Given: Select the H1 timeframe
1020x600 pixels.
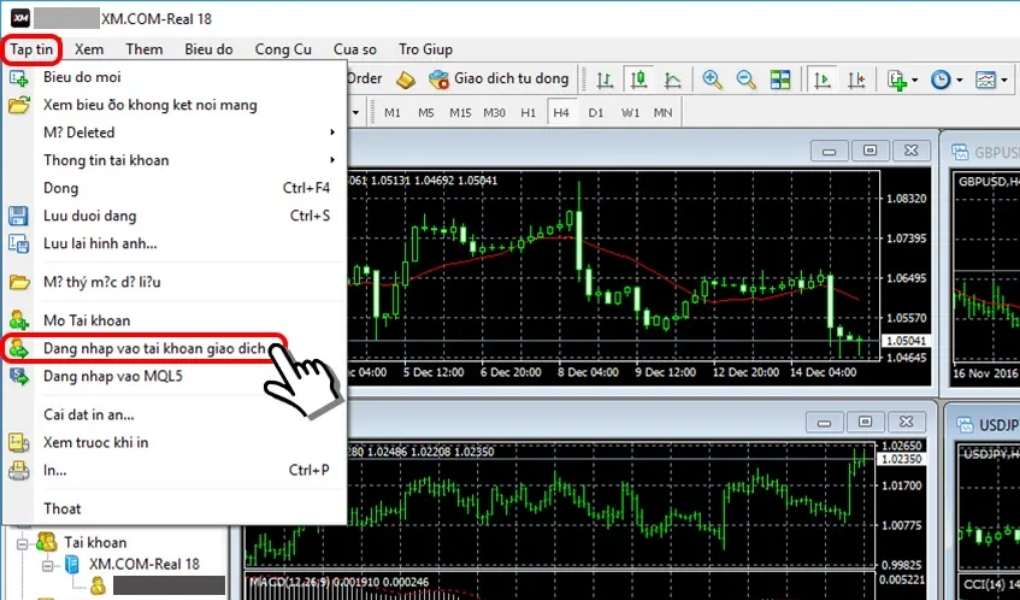Looking at the screenshot, I should pyautogui.click(x=528, y=113).
